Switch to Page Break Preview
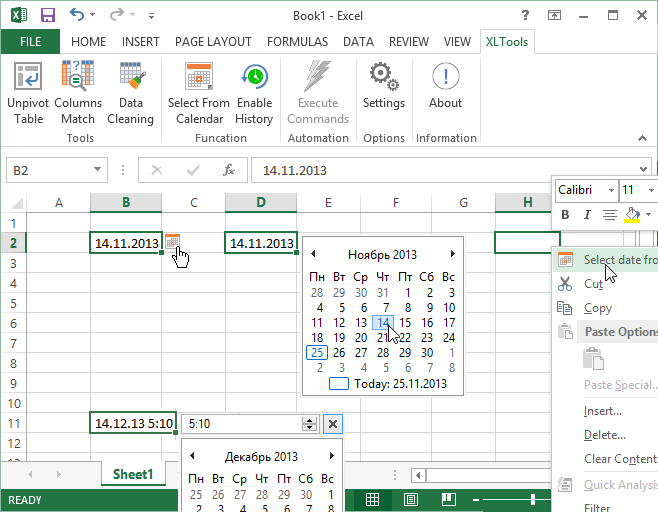658x512 pixels. (449, 499)
